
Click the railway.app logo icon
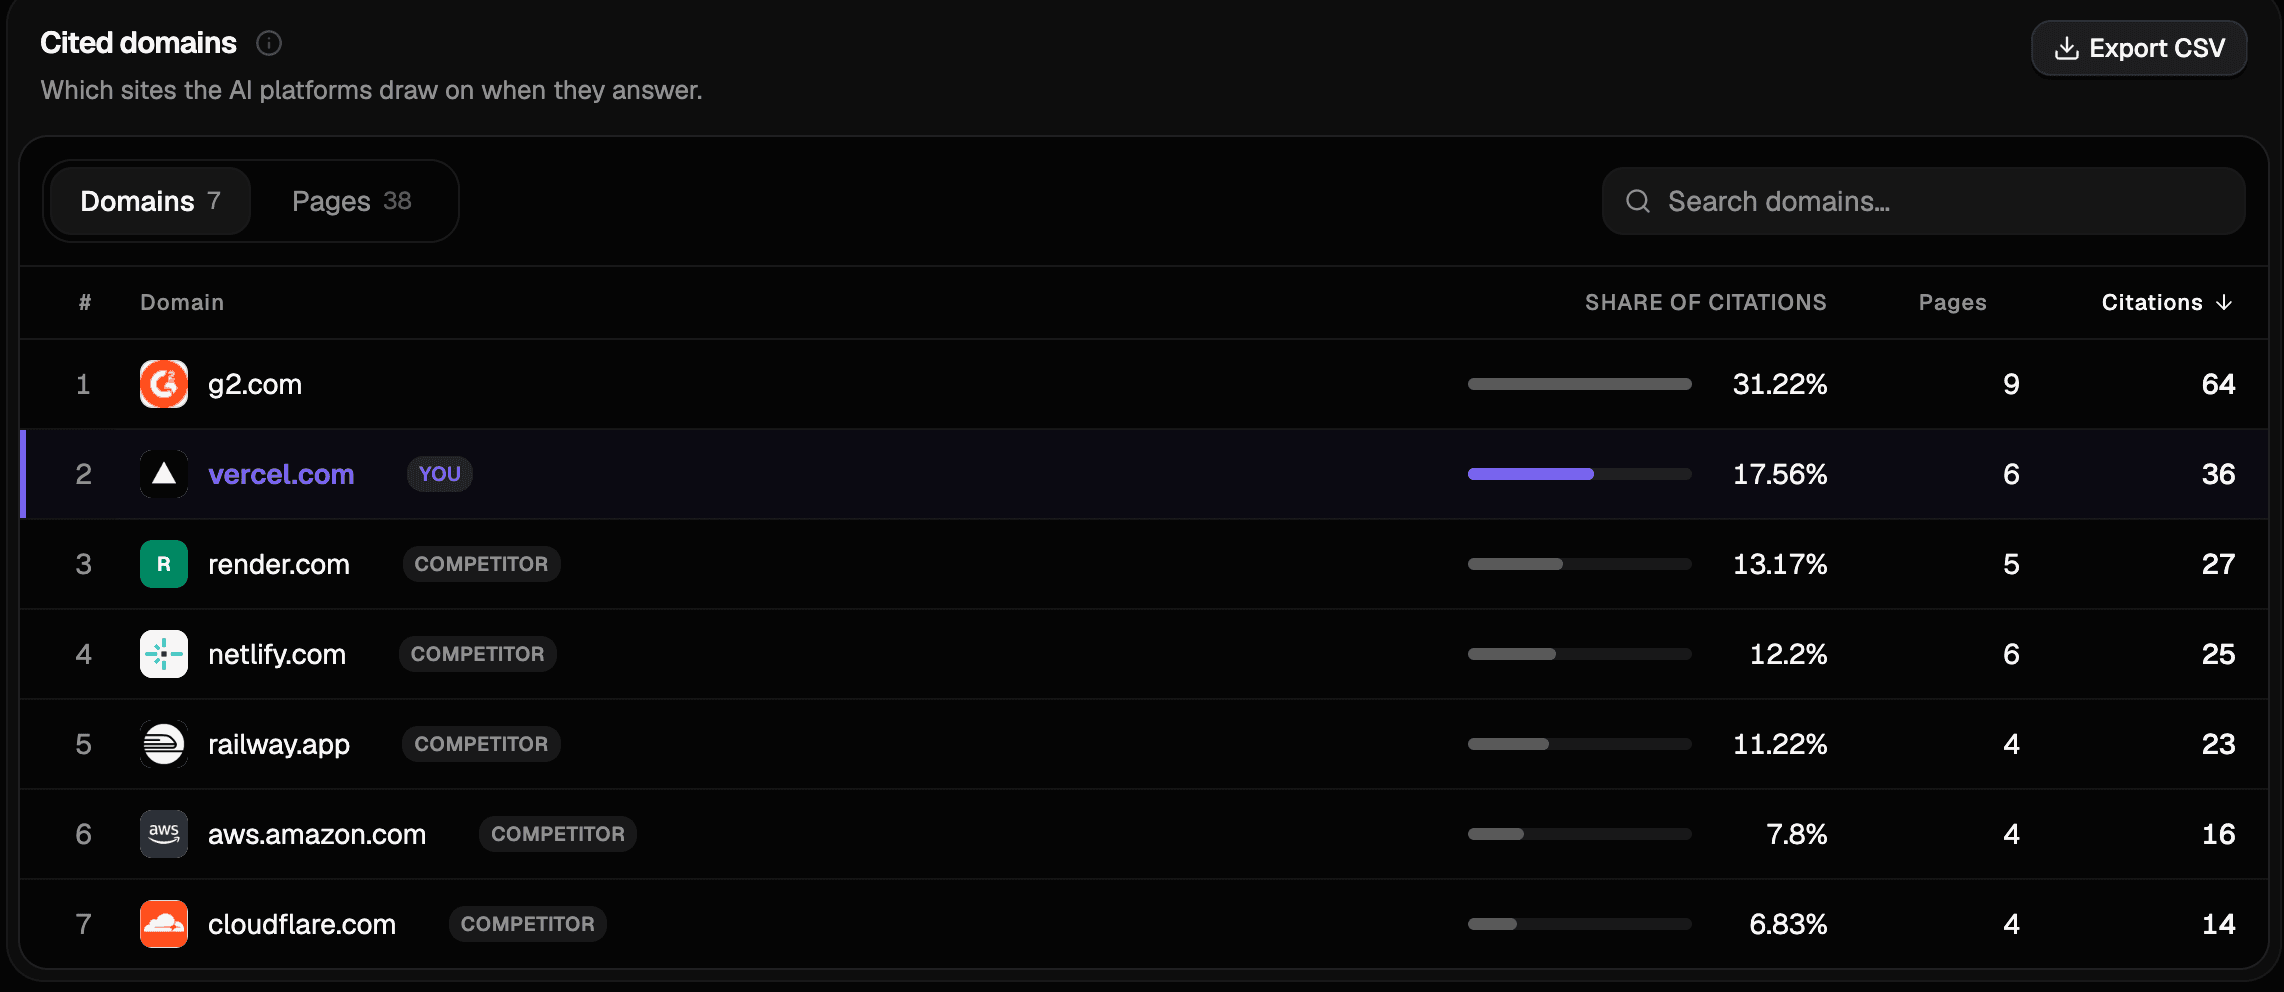click(164, 744)
